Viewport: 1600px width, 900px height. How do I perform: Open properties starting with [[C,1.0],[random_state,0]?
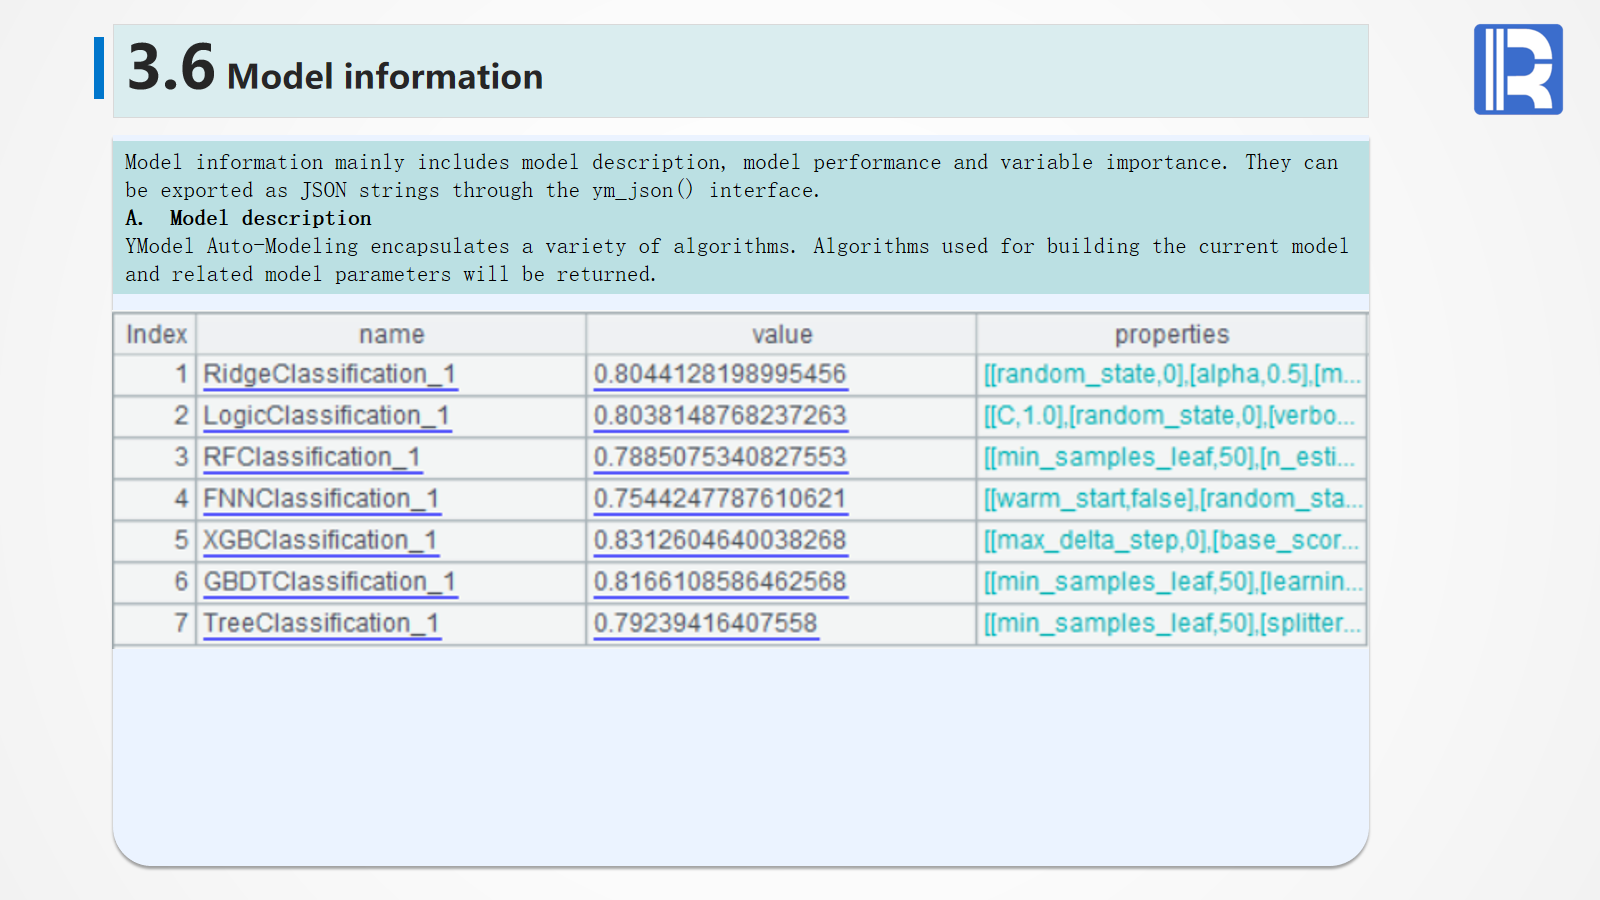(x=1169, y=416)
